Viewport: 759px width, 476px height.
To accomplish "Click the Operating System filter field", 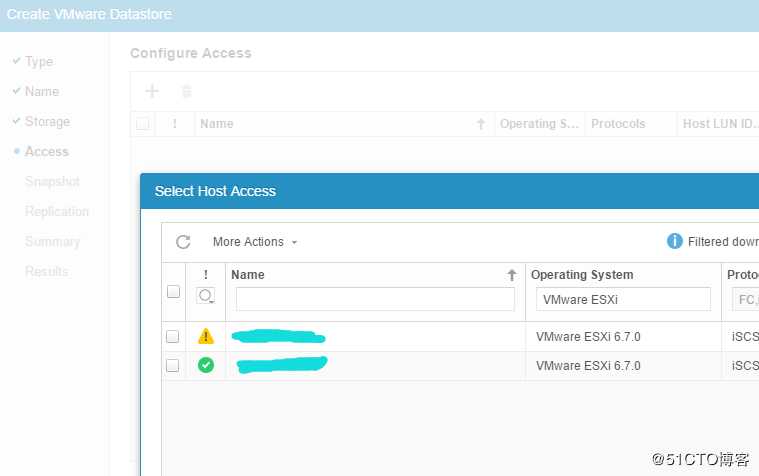I will pos(623,299).
